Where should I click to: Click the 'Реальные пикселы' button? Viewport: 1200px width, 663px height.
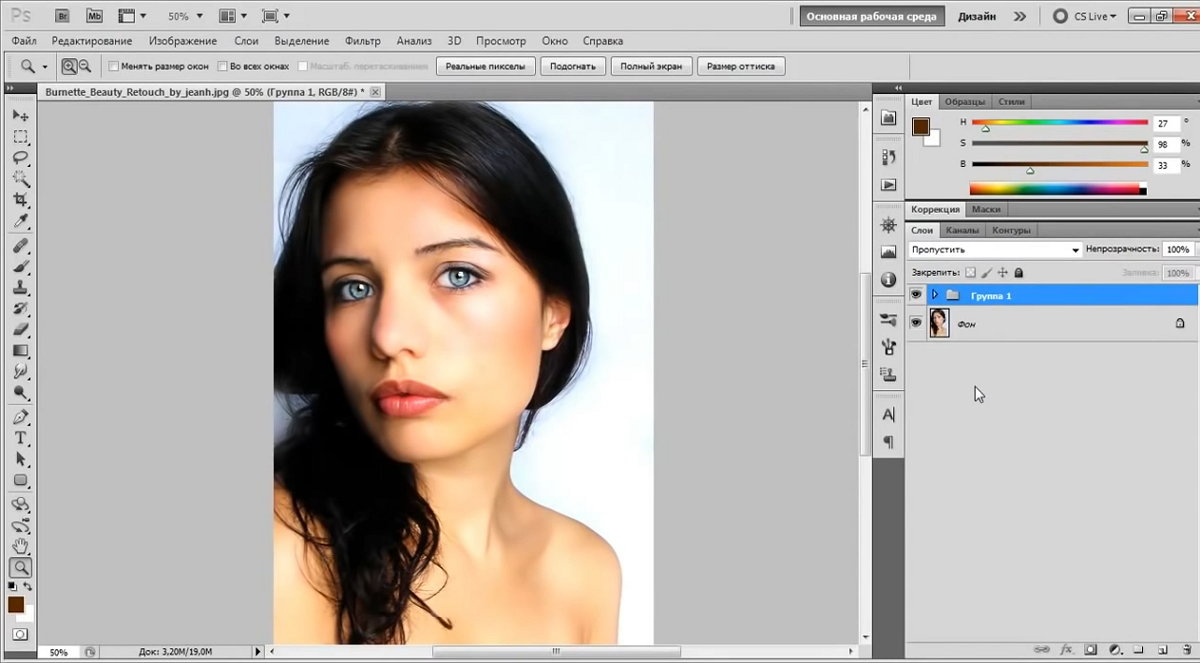pos(484,66)
